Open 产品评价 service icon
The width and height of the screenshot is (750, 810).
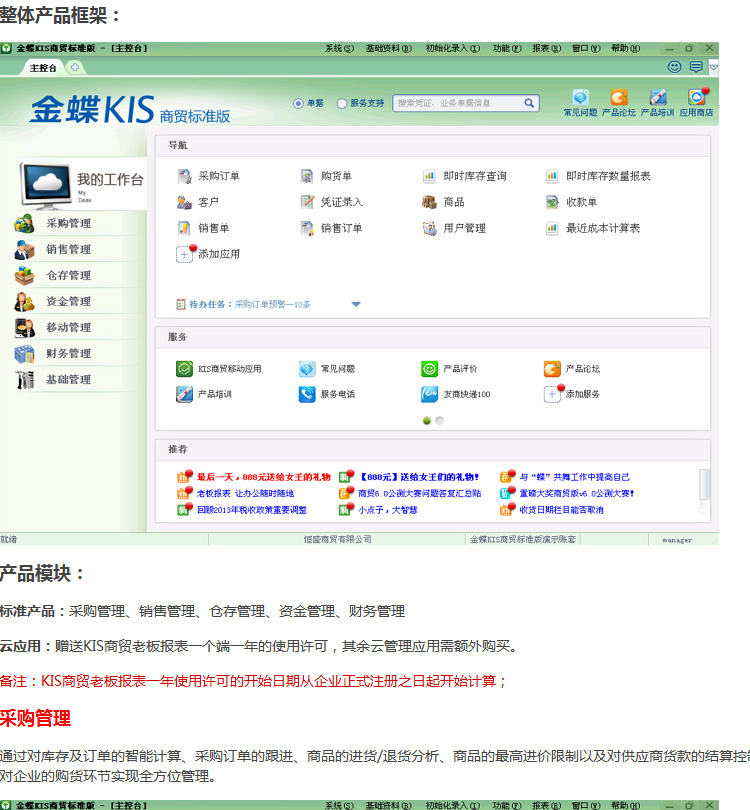point(429,369)
